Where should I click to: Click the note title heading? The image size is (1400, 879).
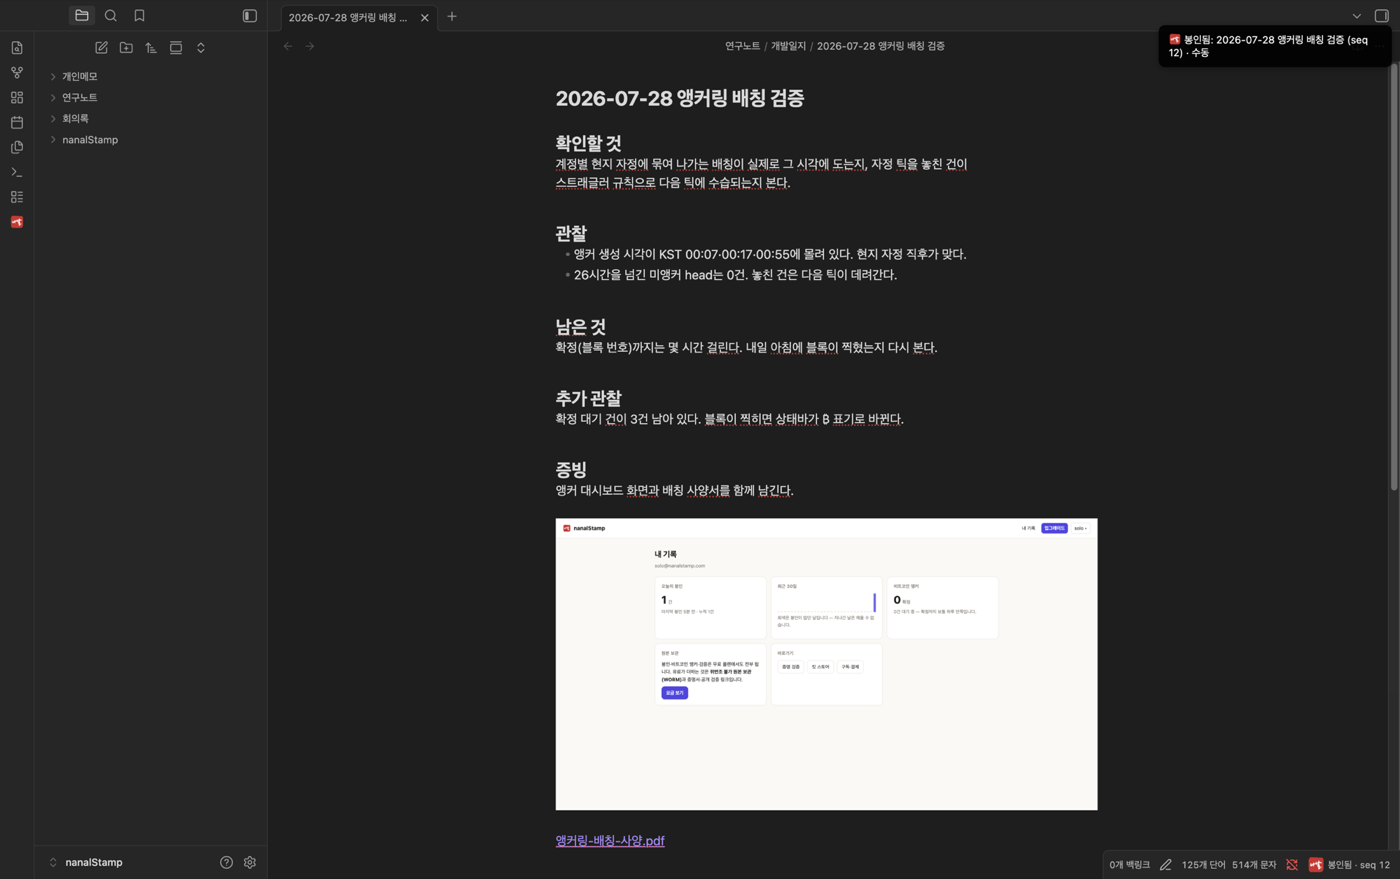[x=680, y=98]
